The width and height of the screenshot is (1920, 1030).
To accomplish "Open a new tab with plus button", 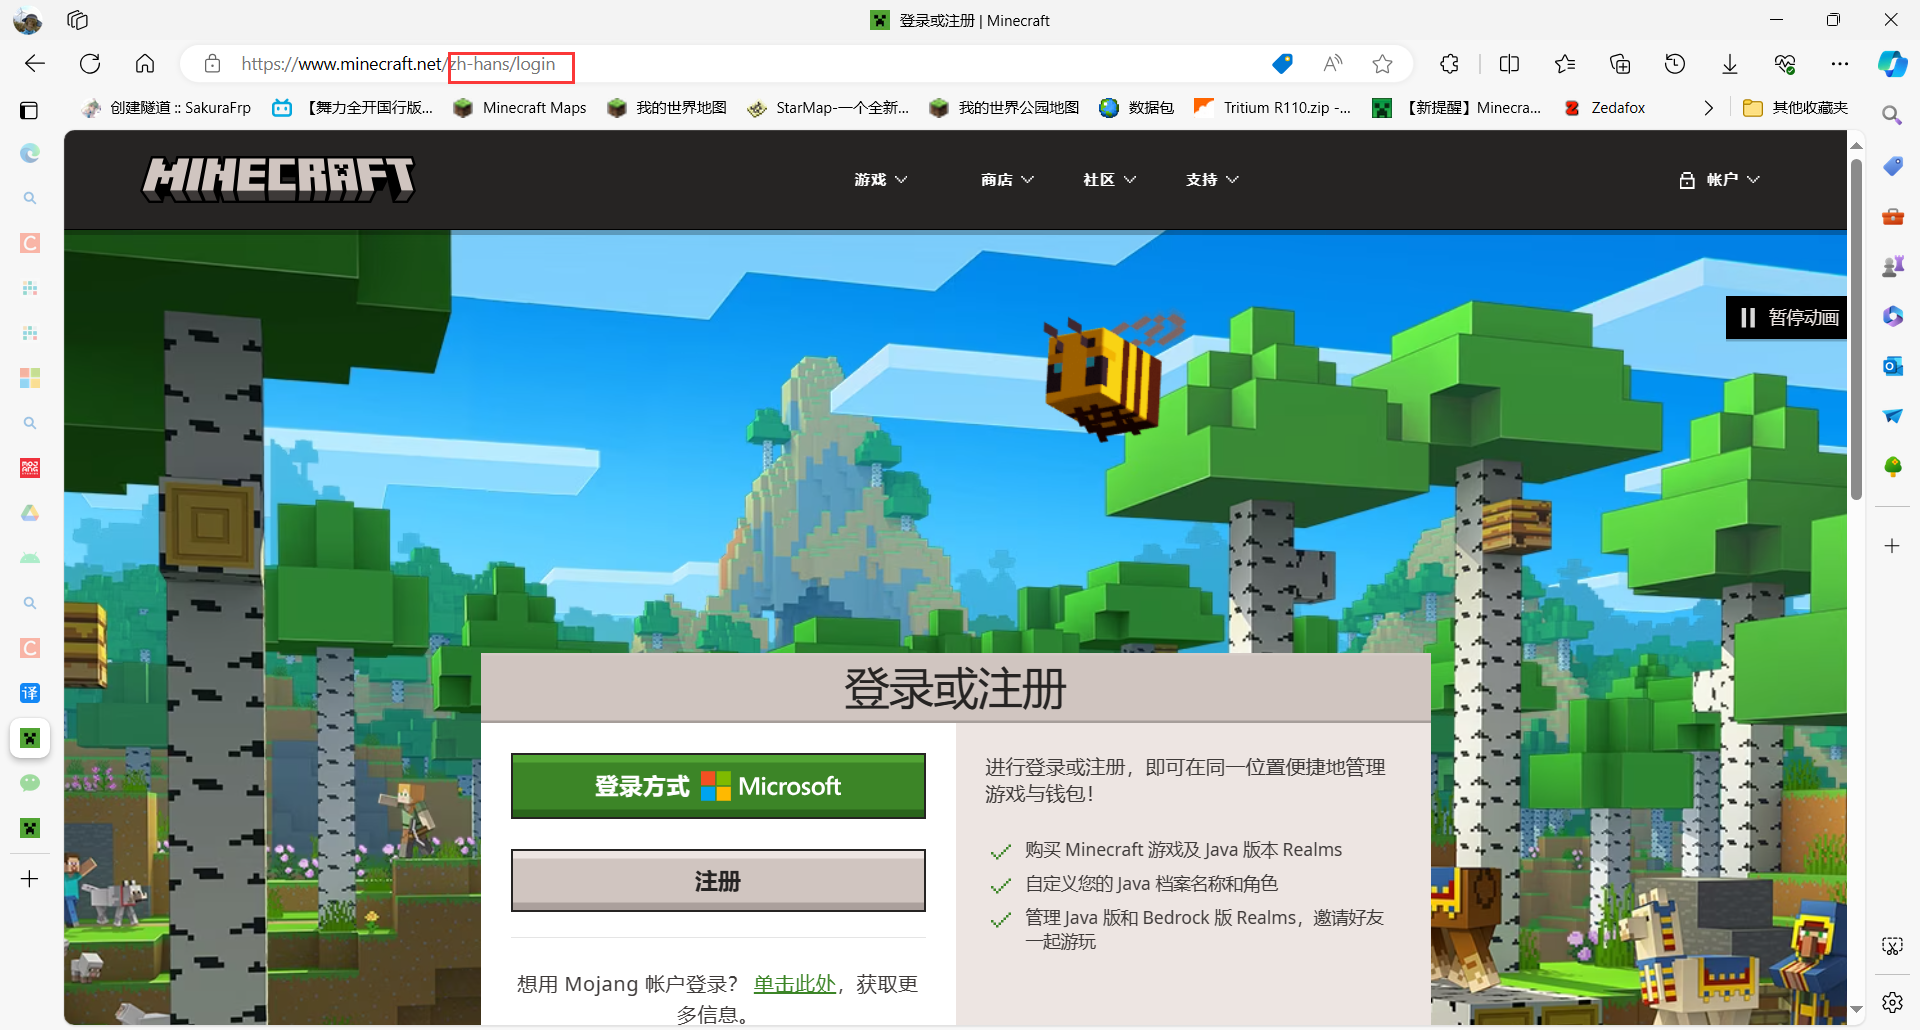I will point(30,879).
